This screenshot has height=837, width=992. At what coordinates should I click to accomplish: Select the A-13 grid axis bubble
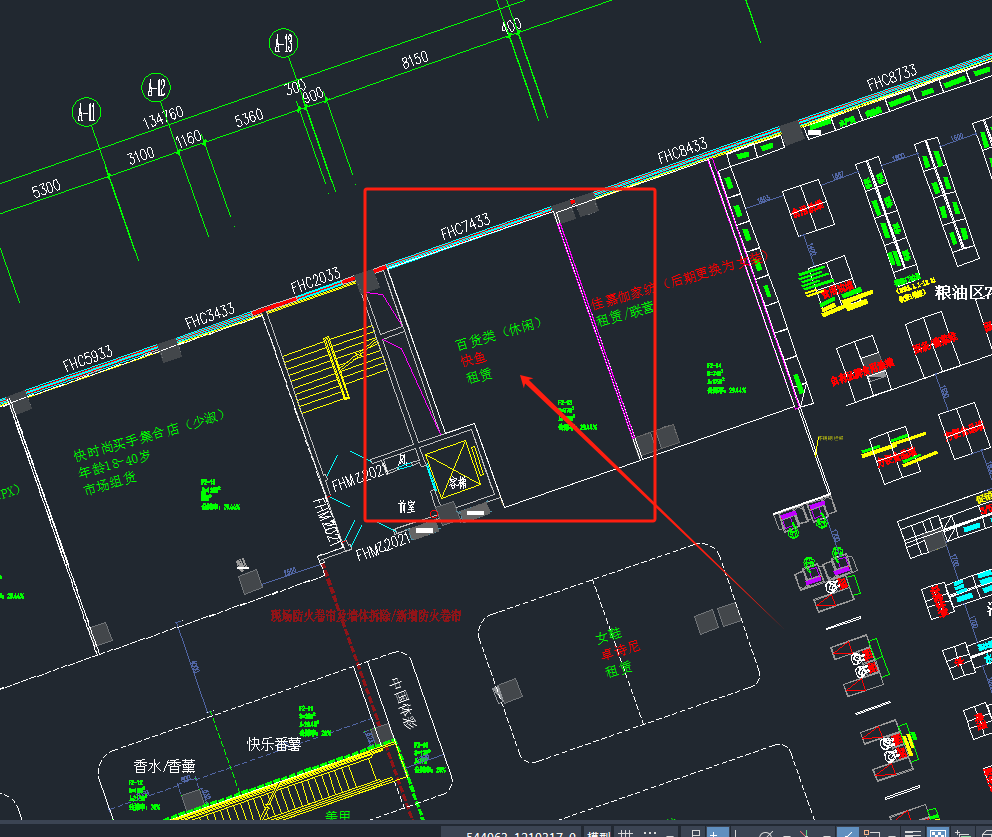284,43
